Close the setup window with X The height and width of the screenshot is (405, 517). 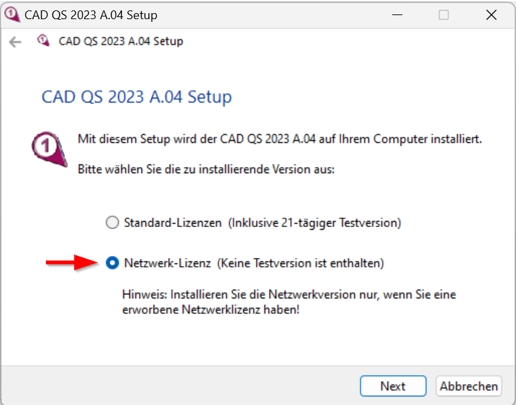[x=491, y=15]
